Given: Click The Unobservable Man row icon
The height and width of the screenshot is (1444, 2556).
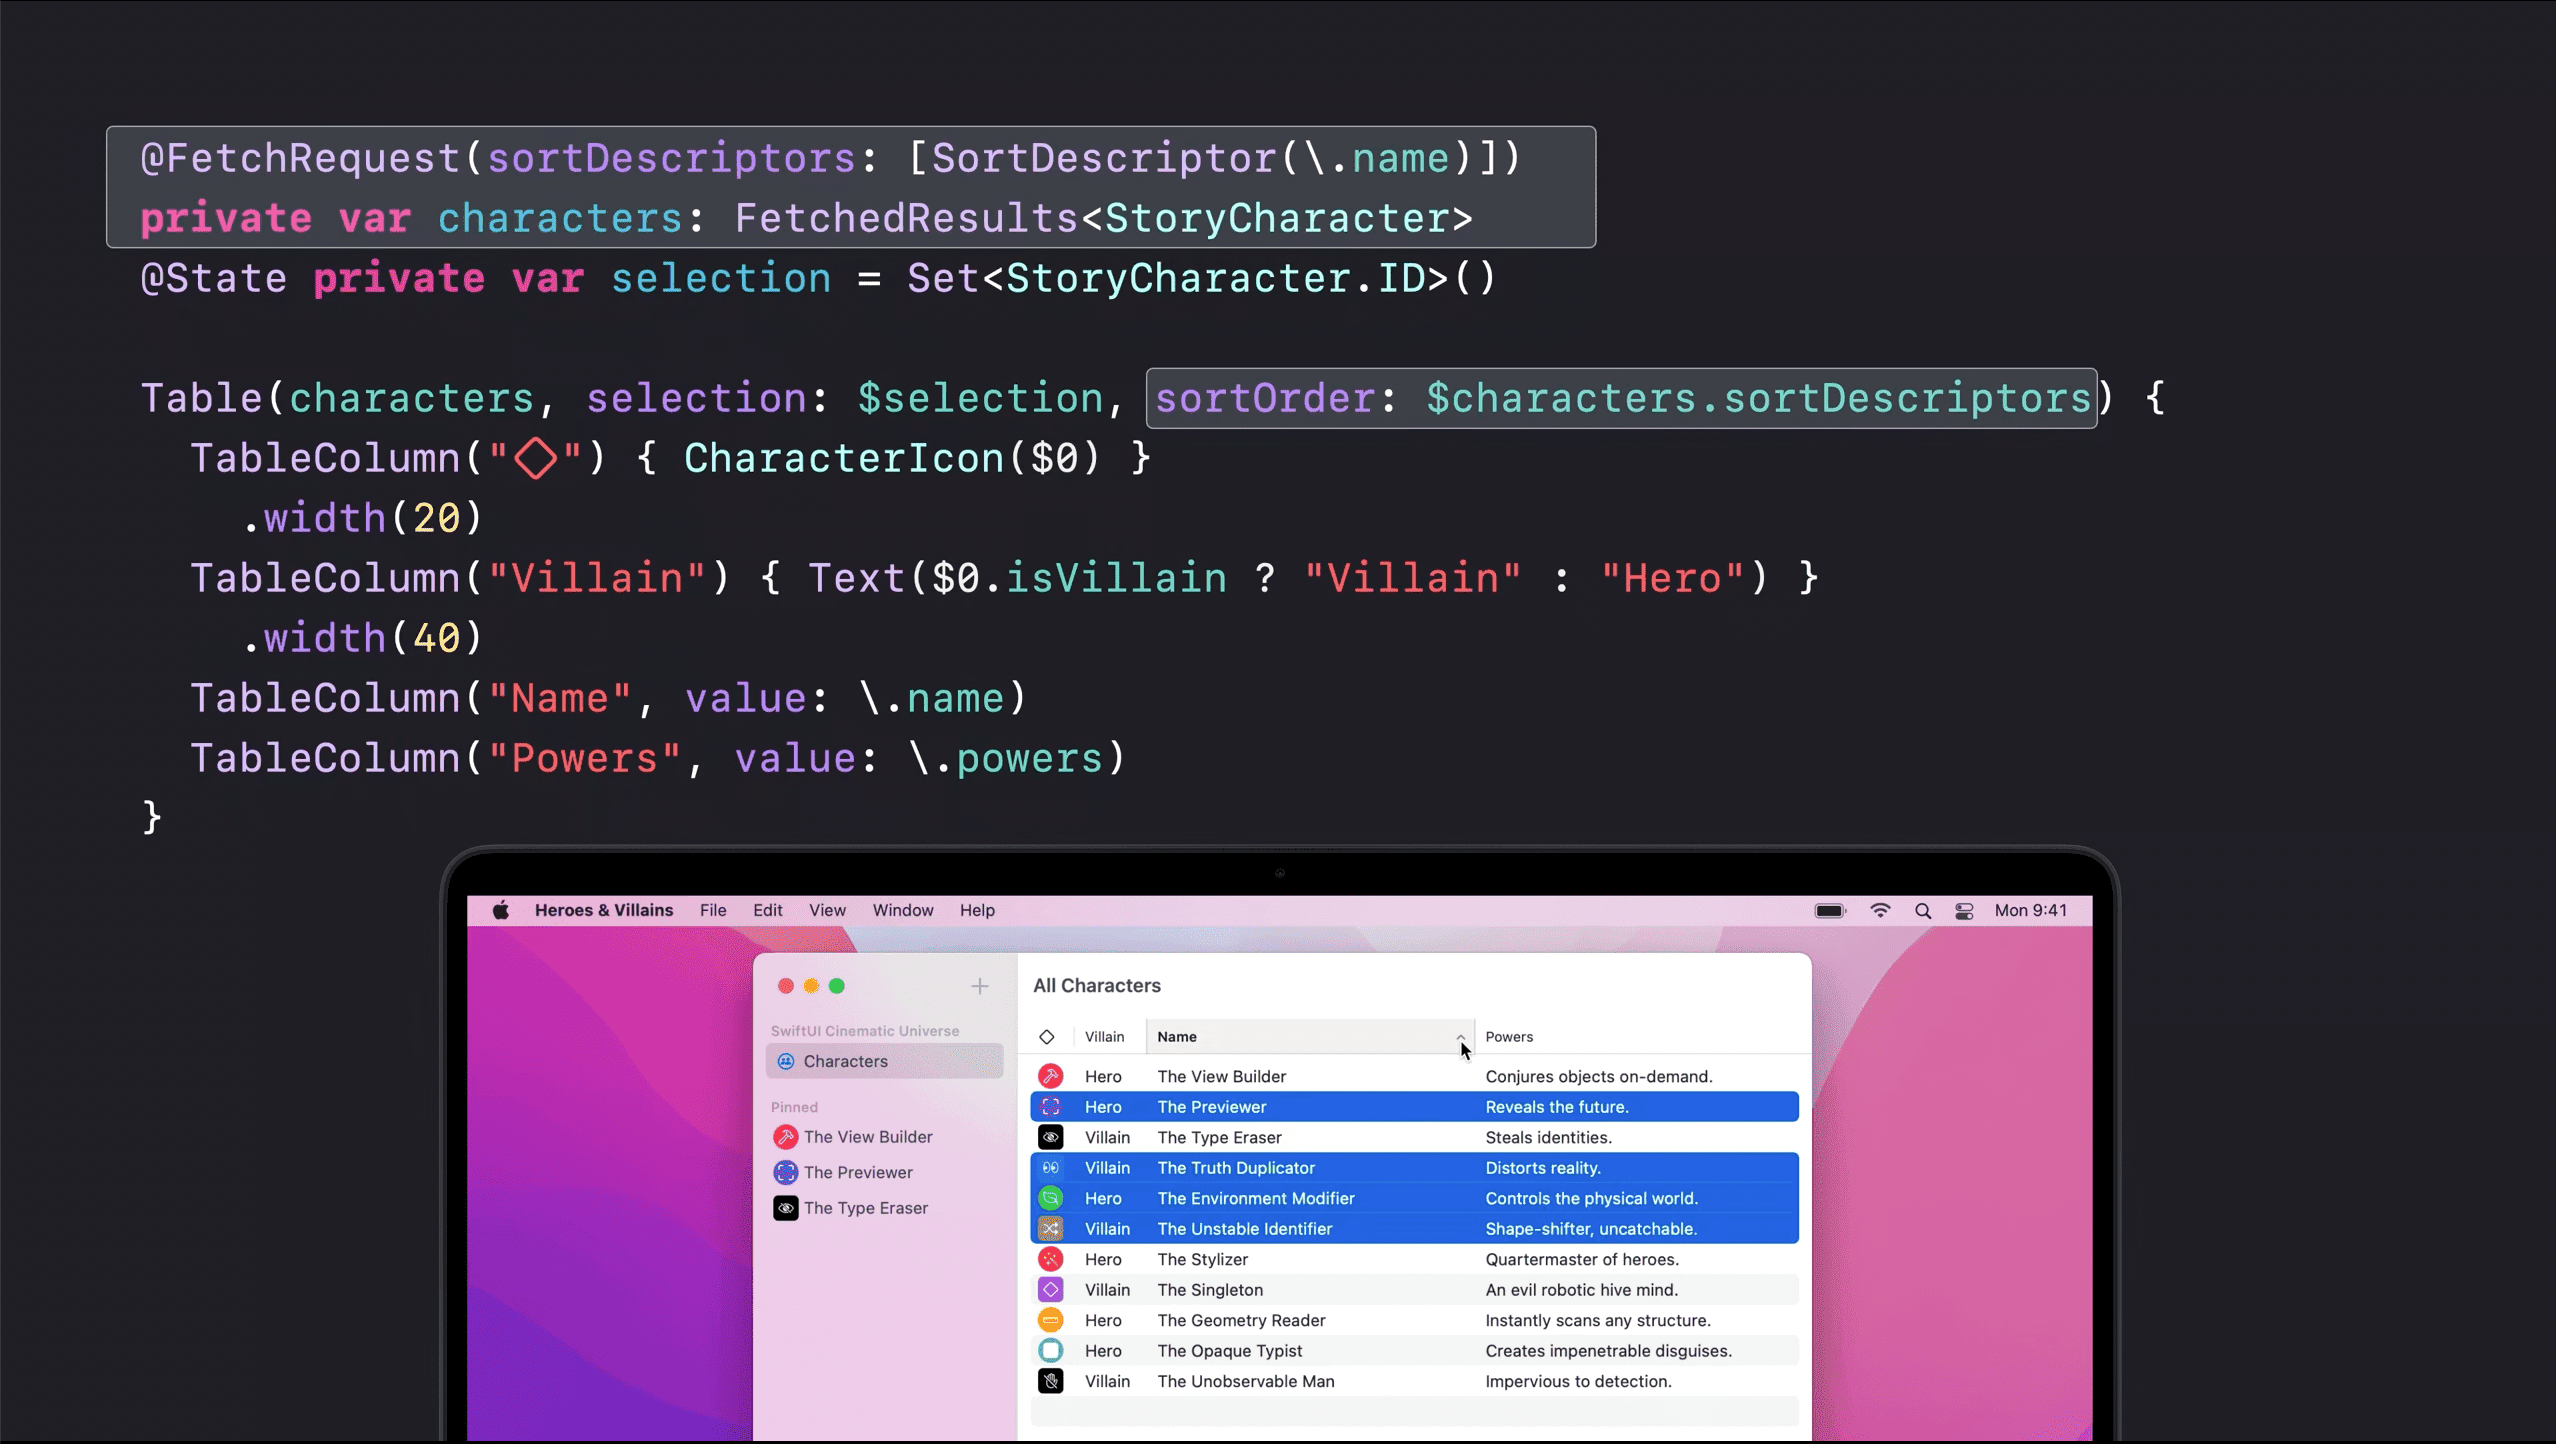Looking at the screenshot, I should (1050, 1381).
